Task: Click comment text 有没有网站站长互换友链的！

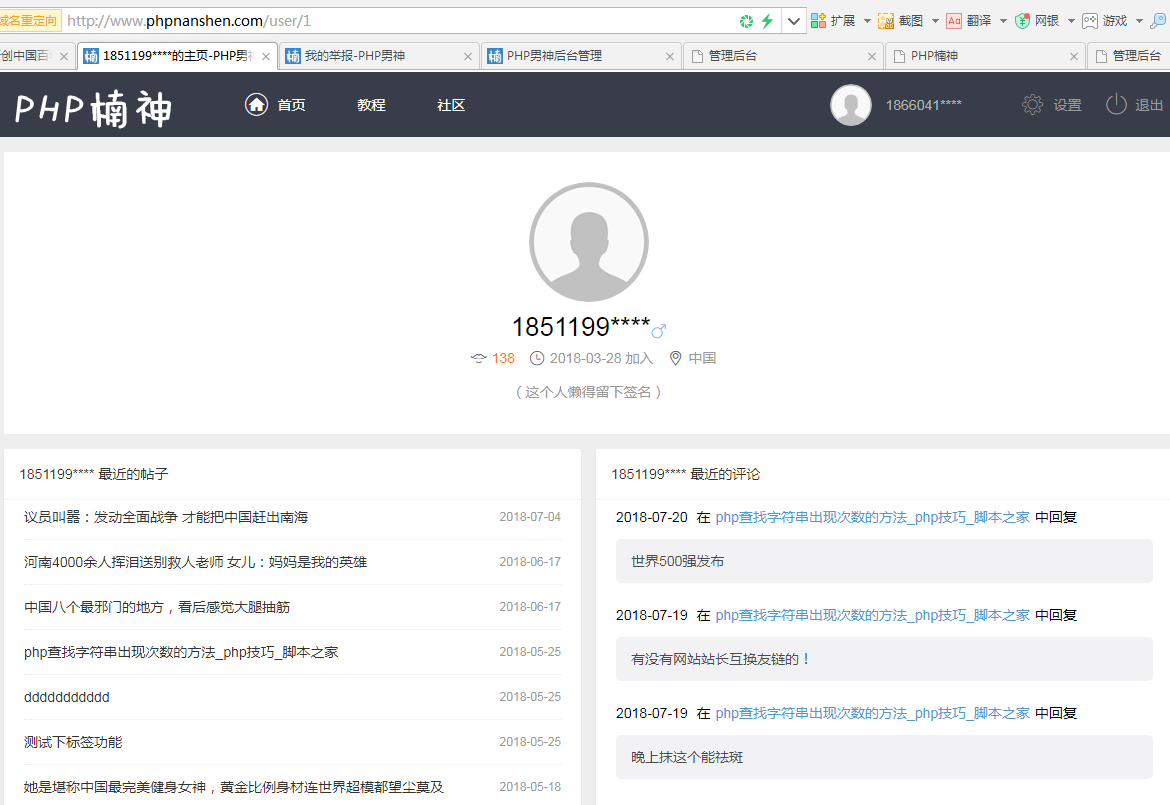Action: pyautogui.click(x=721, y=659)
